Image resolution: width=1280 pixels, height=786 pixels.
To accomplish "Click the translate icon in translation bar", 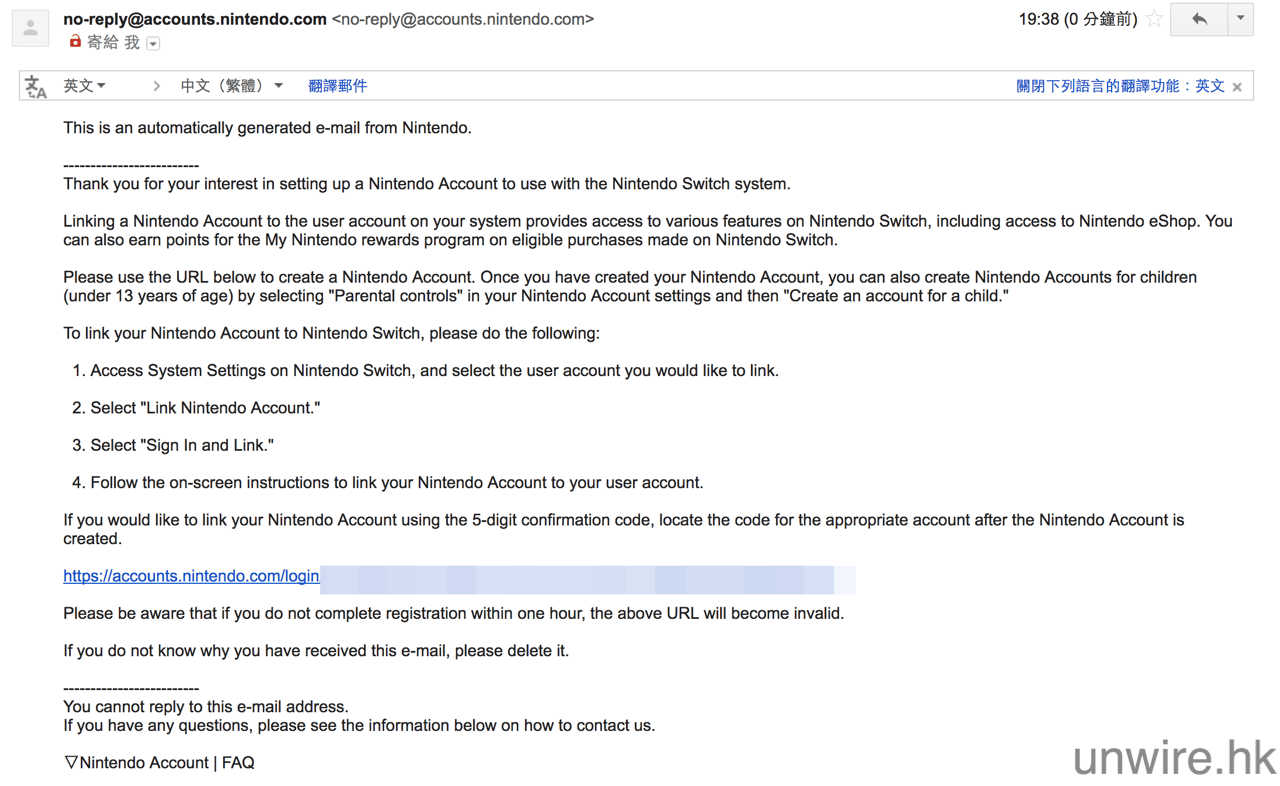I will tap(36, 87).
